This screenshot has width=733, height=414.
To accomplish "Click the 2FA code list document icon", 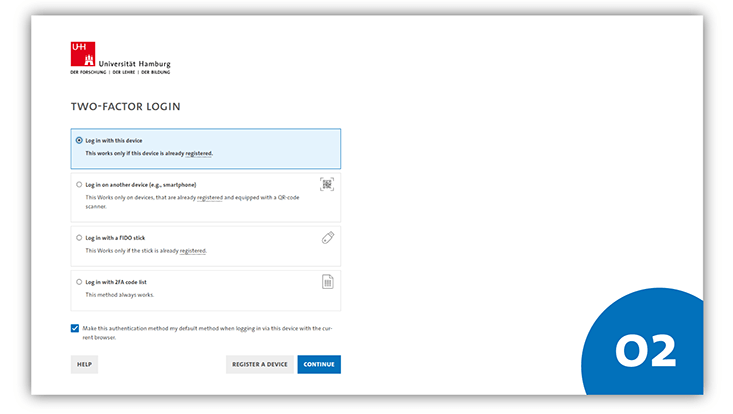I will 327,282.
